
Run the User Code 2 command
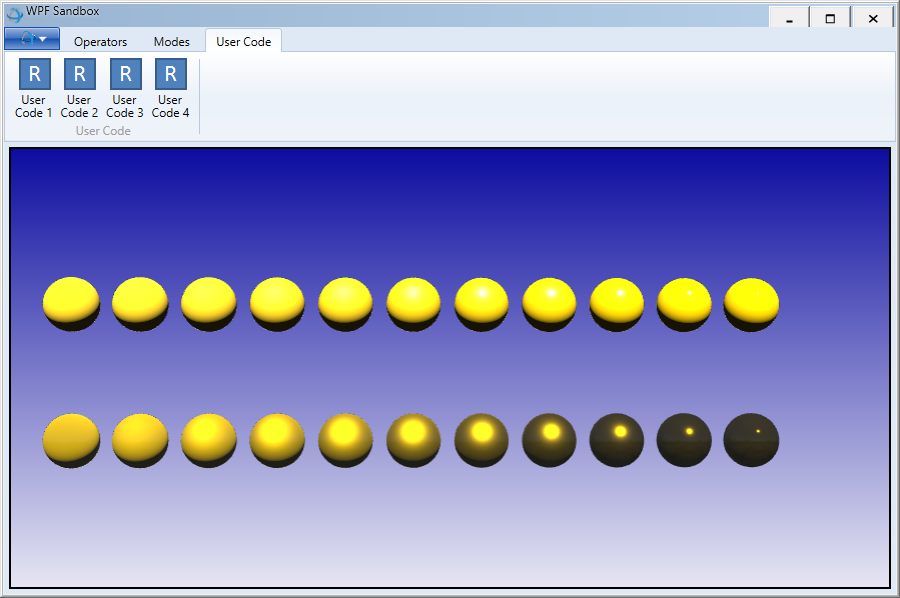[79, 88]
